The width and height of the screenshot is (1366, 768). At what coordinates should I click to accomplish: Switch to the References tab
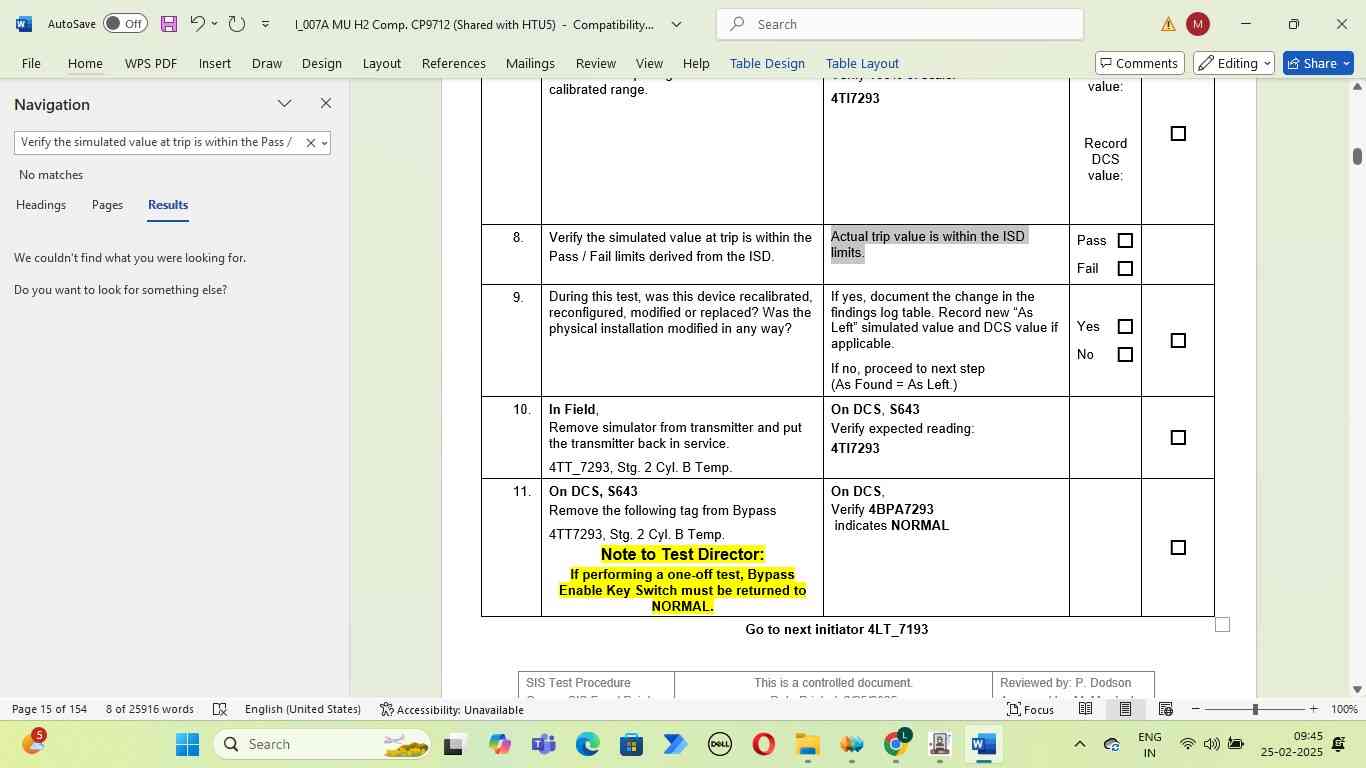pos(453,63)
